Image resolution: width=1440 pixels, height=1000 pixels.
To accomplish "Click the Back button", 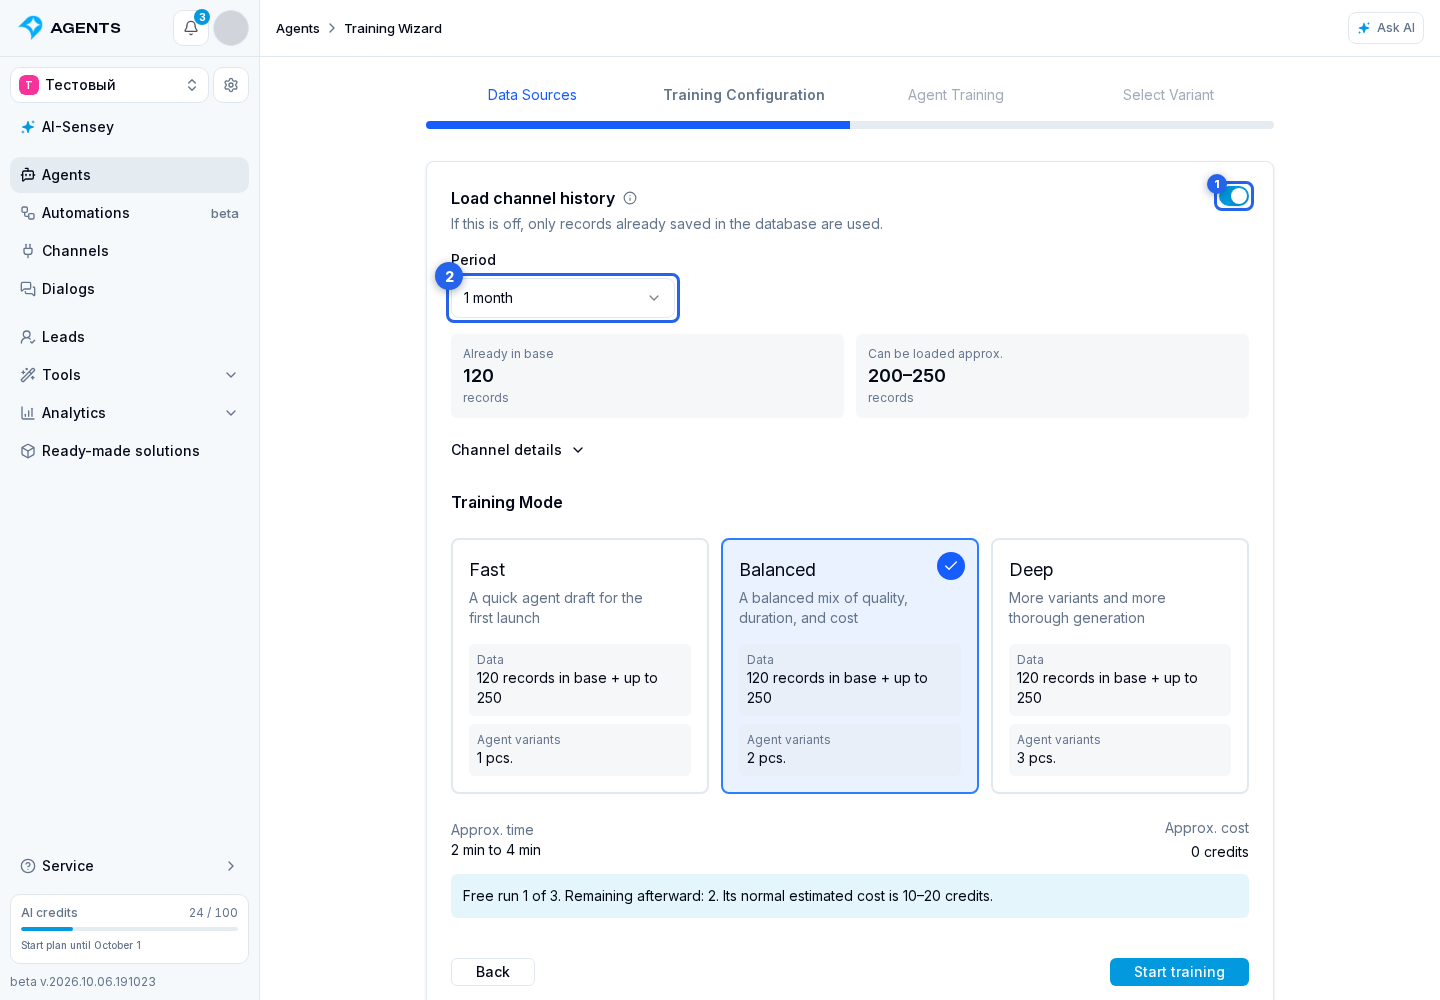I will coord(493,972).
